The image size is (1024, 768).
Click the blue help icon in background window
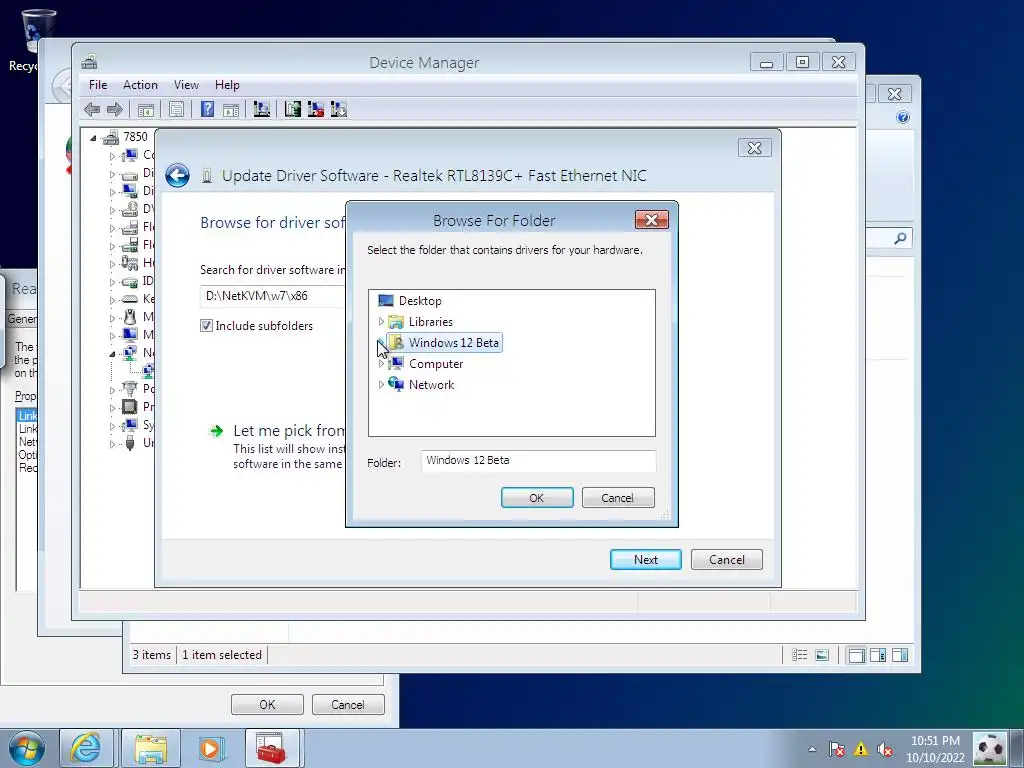click(903, 118)
